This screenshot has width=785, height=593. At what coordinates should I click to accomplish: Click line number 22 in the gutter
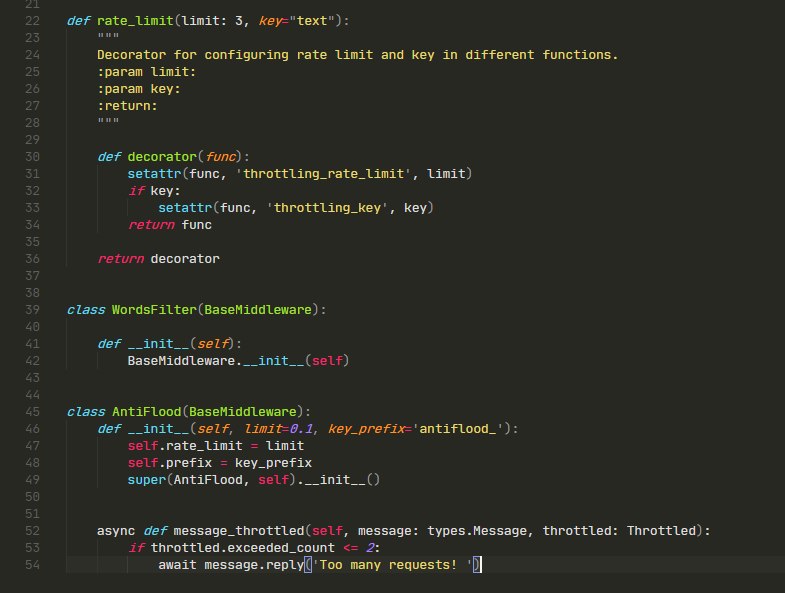coord(33,21)
